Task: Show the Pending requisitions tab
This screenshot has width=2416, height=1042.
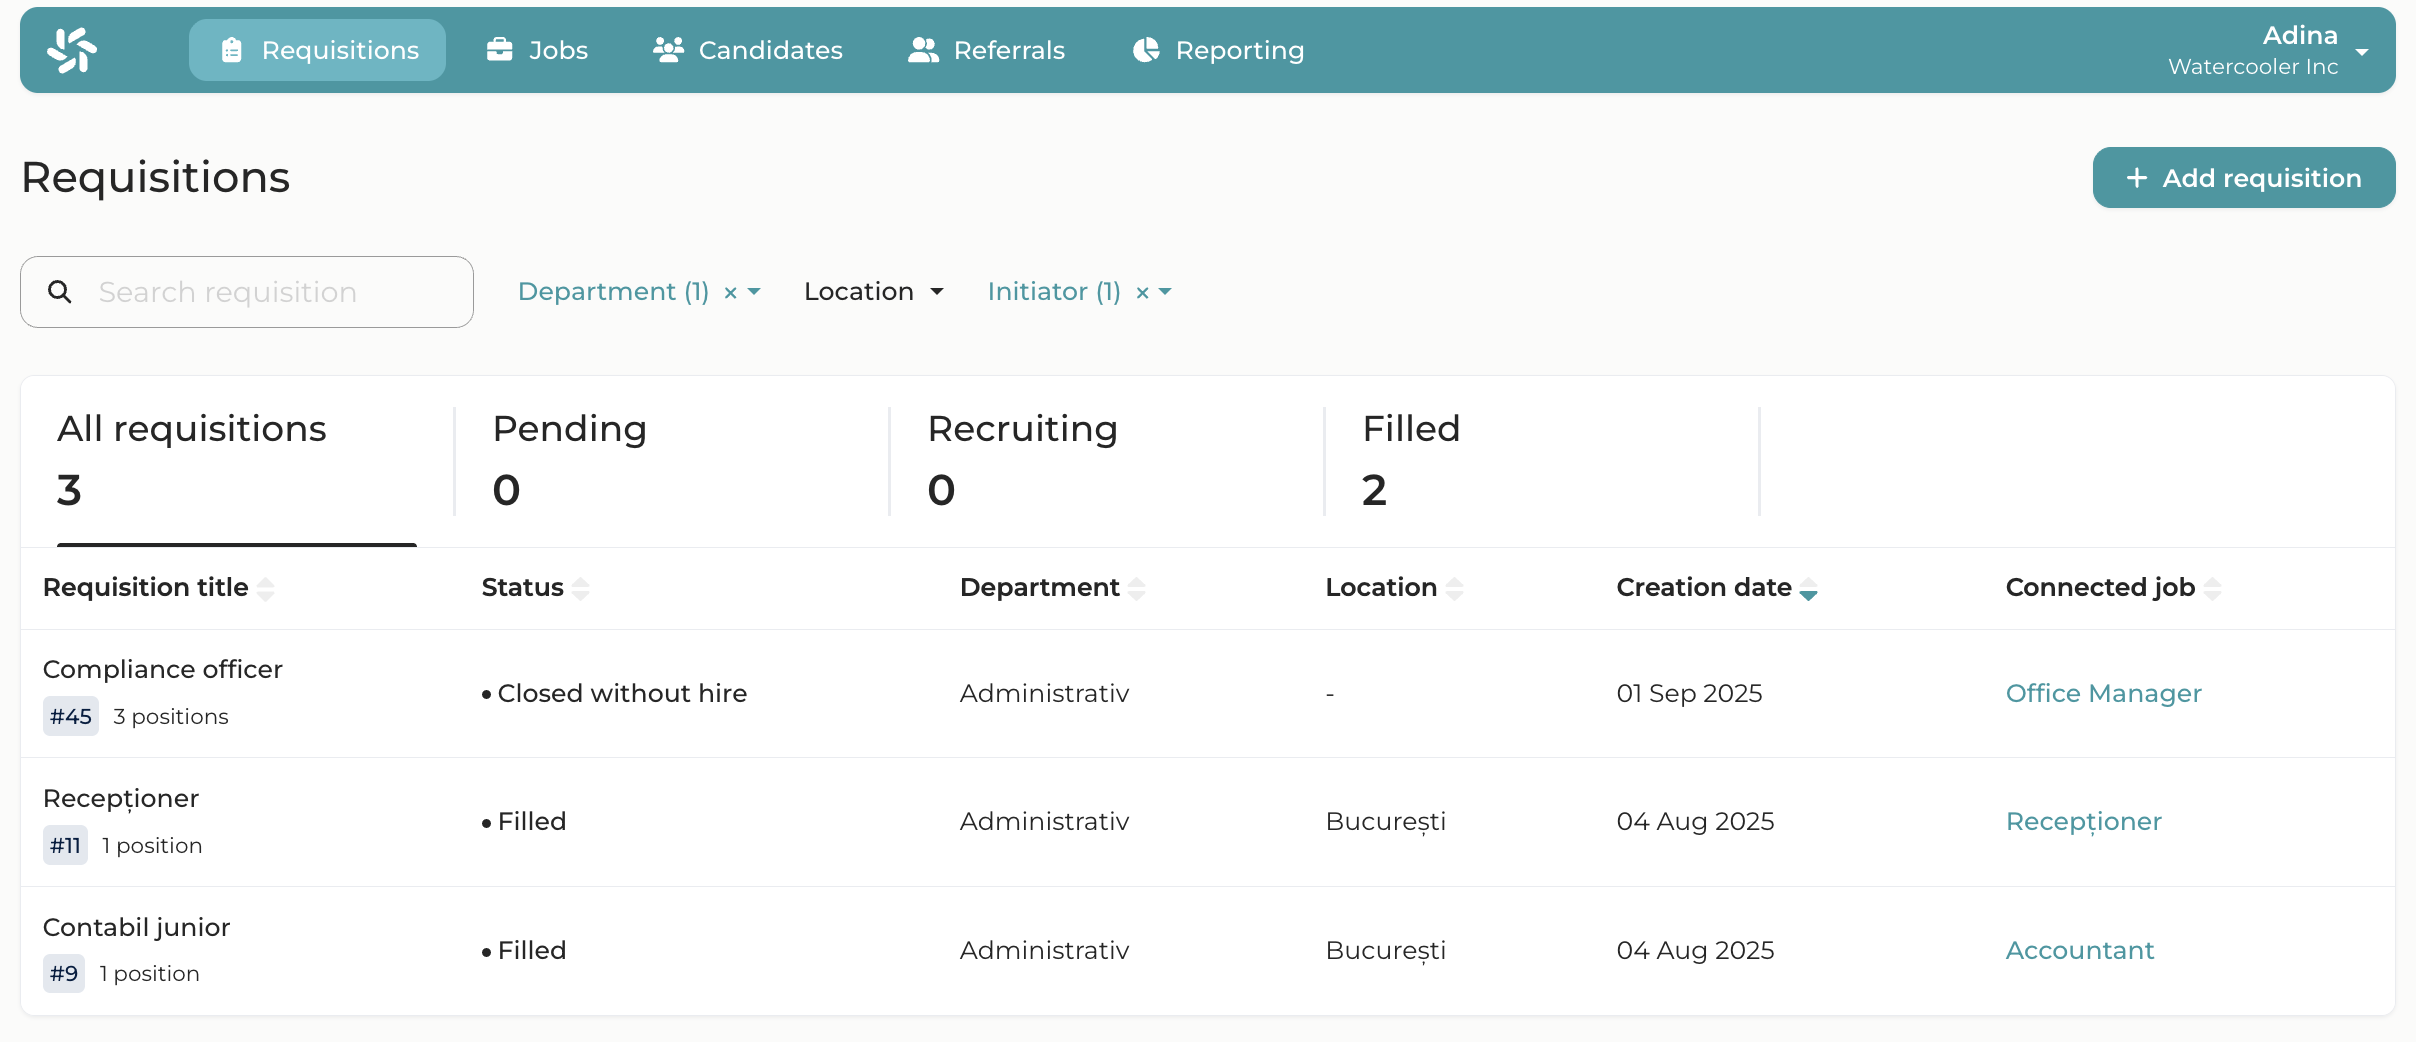Action: [x=570, y=460]
